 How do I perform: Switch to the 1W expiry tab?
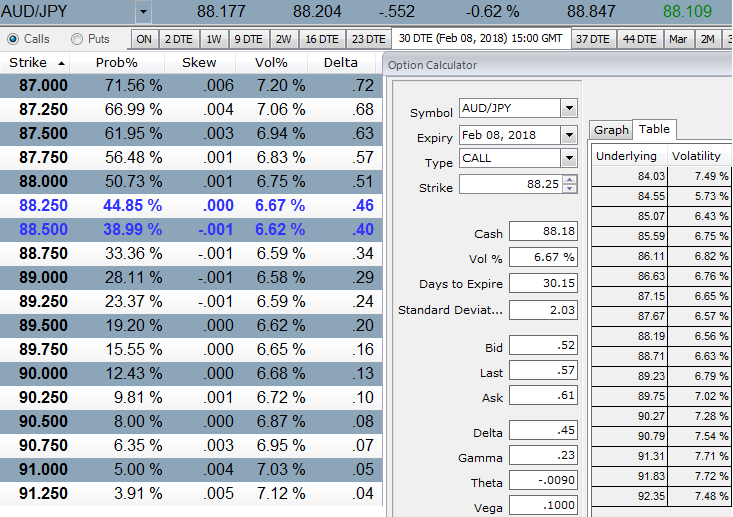click(214, 39)
